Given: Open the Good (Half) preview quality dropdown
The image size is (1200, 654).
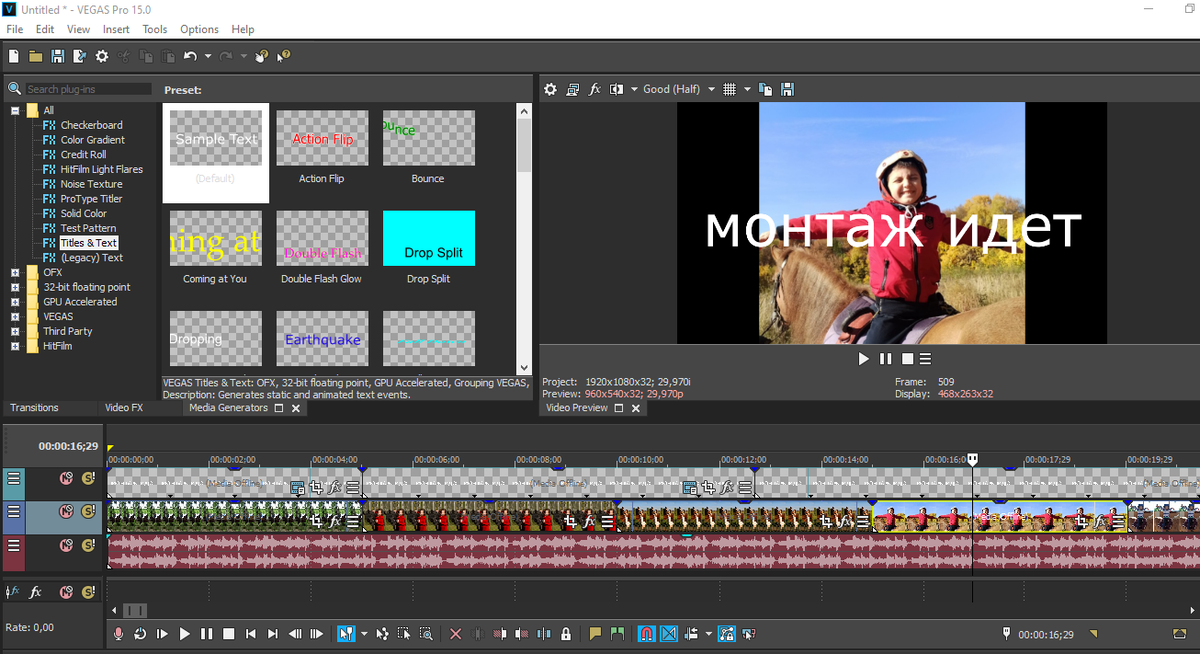Looking at the screenshot, I should [x=679, y=89].
